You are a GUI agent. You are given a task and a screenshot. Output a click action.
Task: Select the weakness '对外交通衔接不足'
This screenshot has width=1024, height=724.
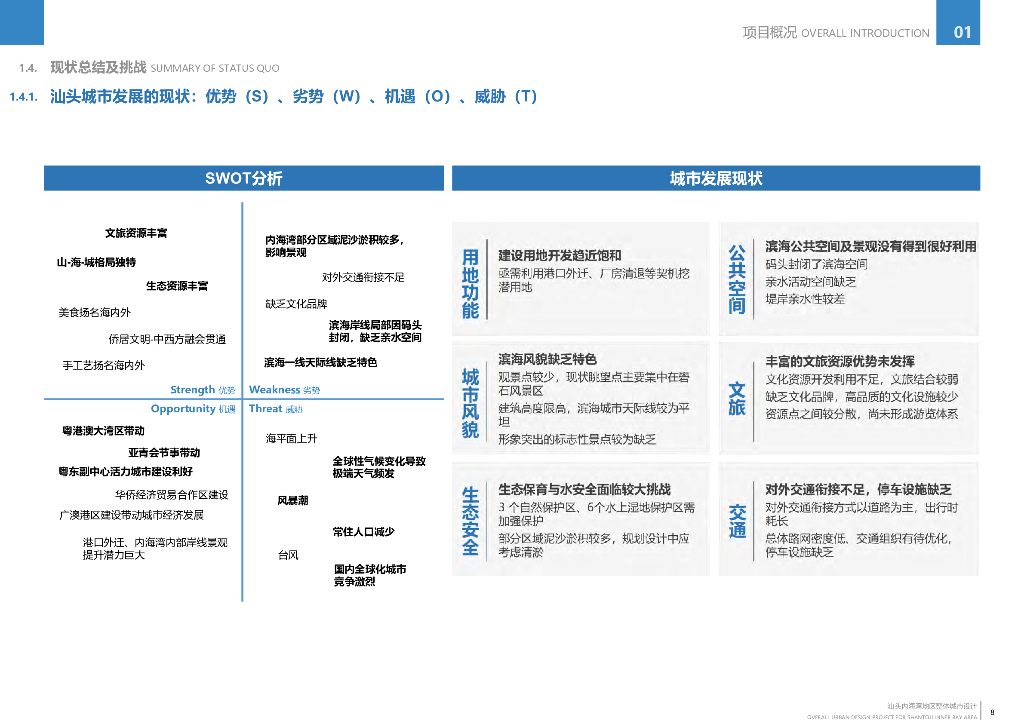pyautogui.click(x=363, y=277)
